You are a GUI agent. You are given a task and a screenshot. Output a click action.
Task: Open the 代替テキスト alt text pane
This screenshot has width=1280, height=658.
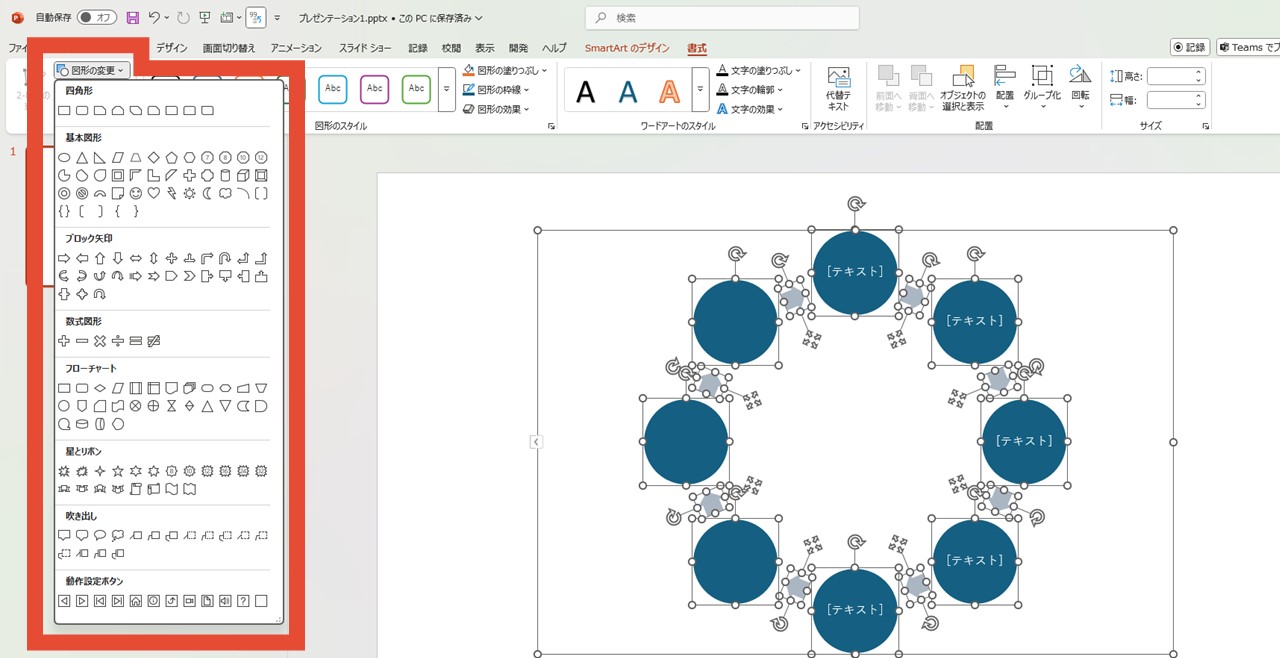click(x=838, y=89)
